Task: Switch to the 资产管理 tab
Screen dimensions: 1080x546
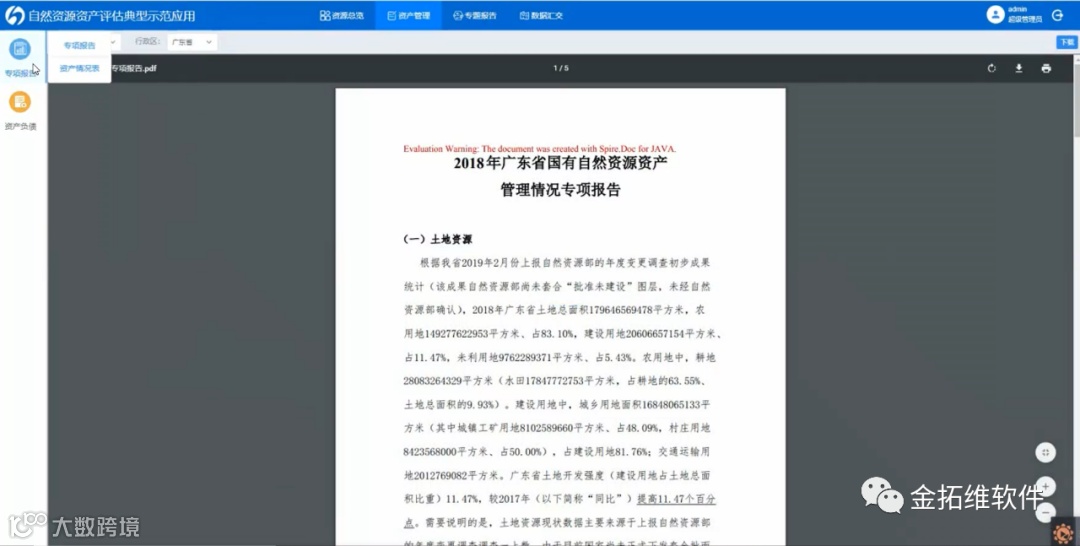Action: click(x=408, y=15)
